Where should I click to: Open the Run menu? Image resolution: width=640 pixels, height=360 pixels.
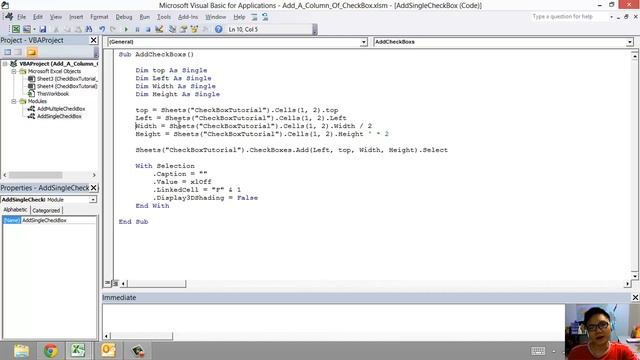[x=144, y=17]
